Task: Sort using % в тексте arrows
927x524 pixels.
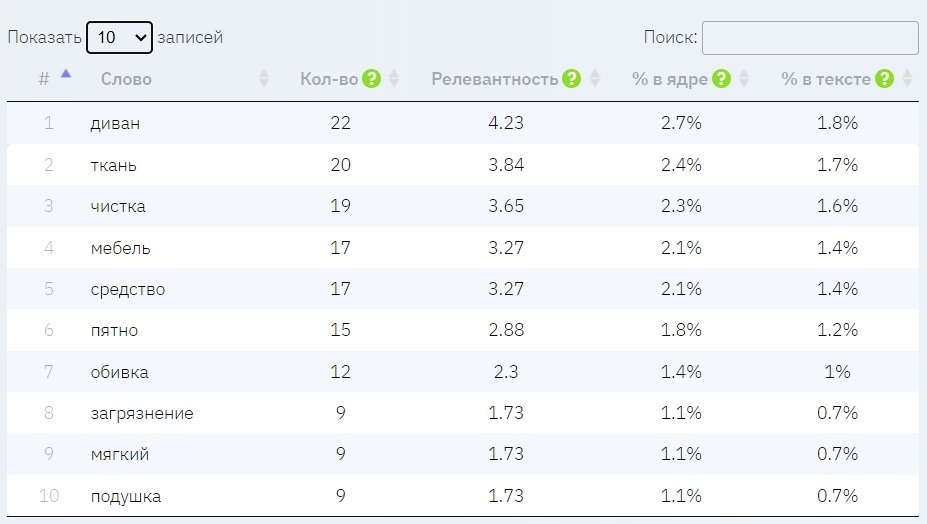Action: (907, 79)
